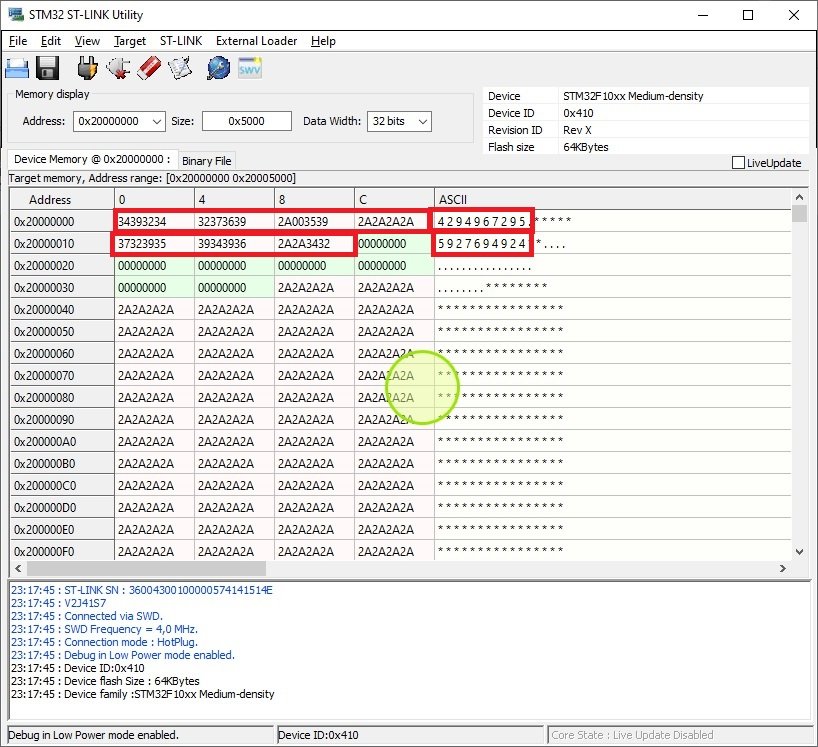This screenshot has width=818, height=747.
Task: Click the ST-LINK SN log line
Action: [142, 590]
